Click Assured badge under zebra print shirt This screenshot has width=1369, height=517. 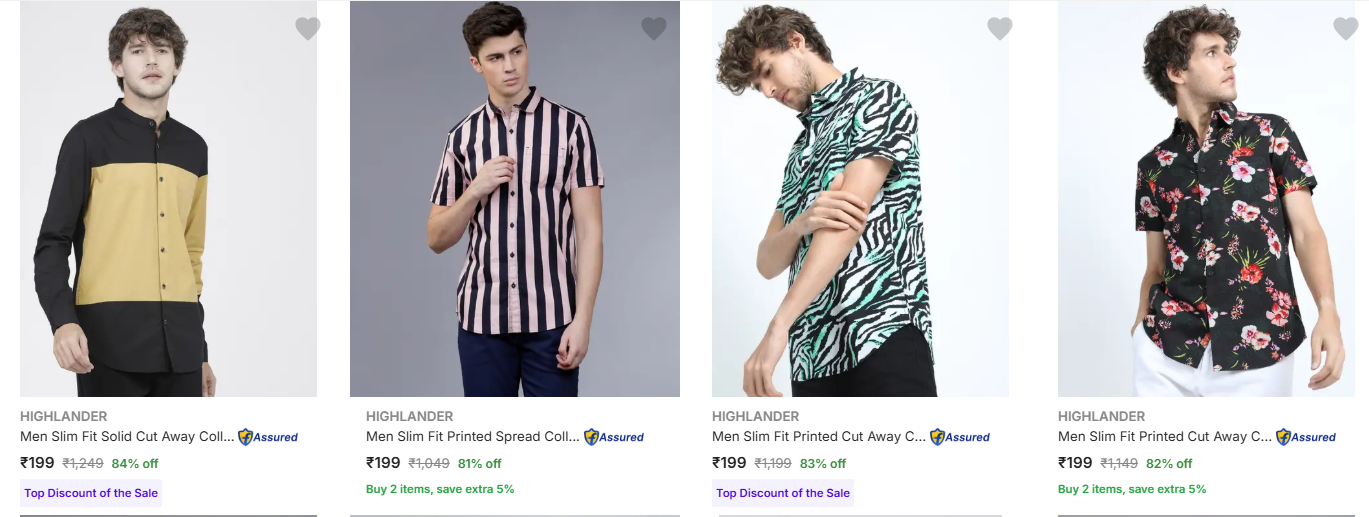(960, 437)
